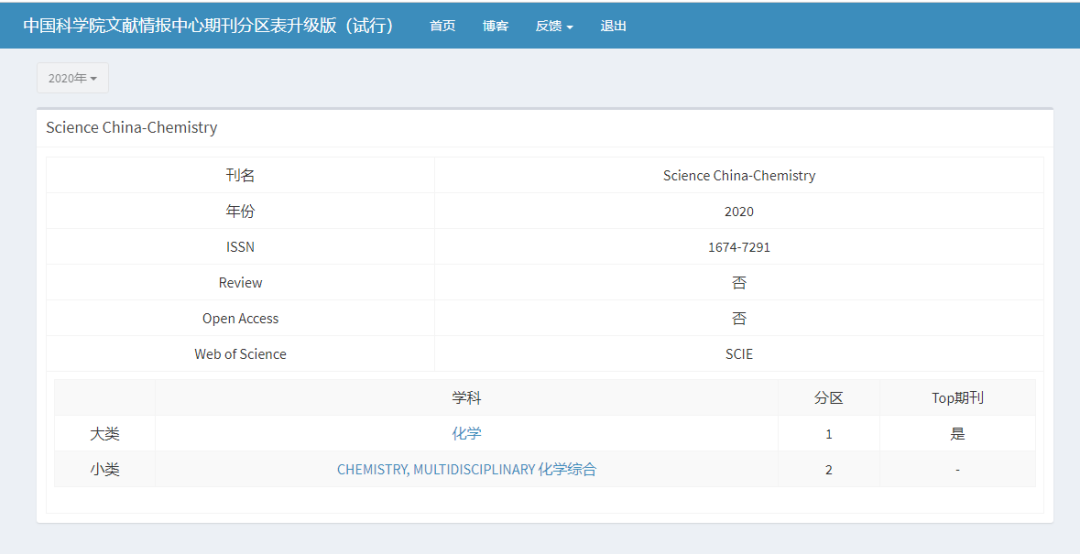The width and height of the screenshot is (1080, 554).
Task: Expand the 反馈 menu in the navbar
Action: tap(554, 25)
